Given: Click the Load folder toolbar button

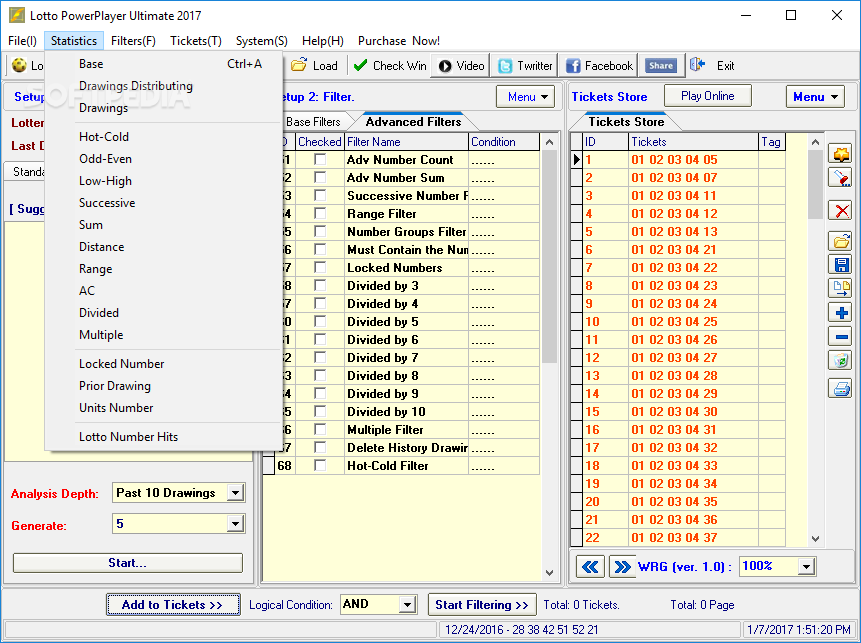Looking at the screenshot, I should pyautogui.click(x=315, y=66).
